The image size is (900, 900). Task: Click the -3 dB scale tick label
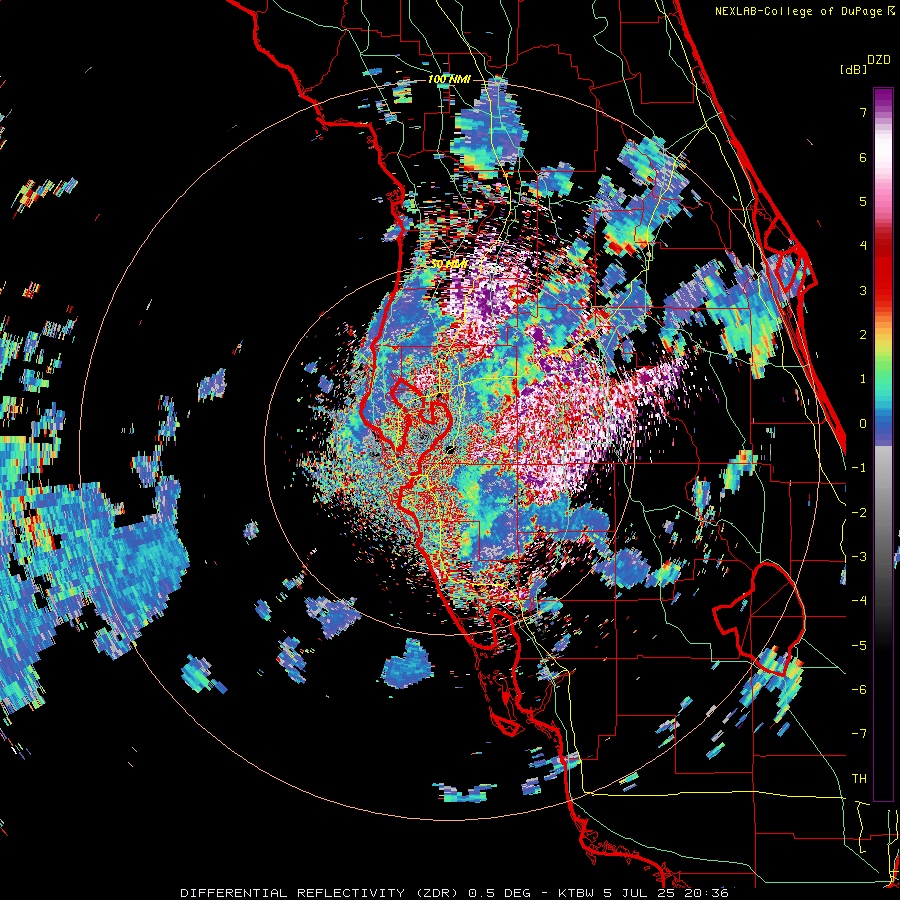click(x=859, y=557)
